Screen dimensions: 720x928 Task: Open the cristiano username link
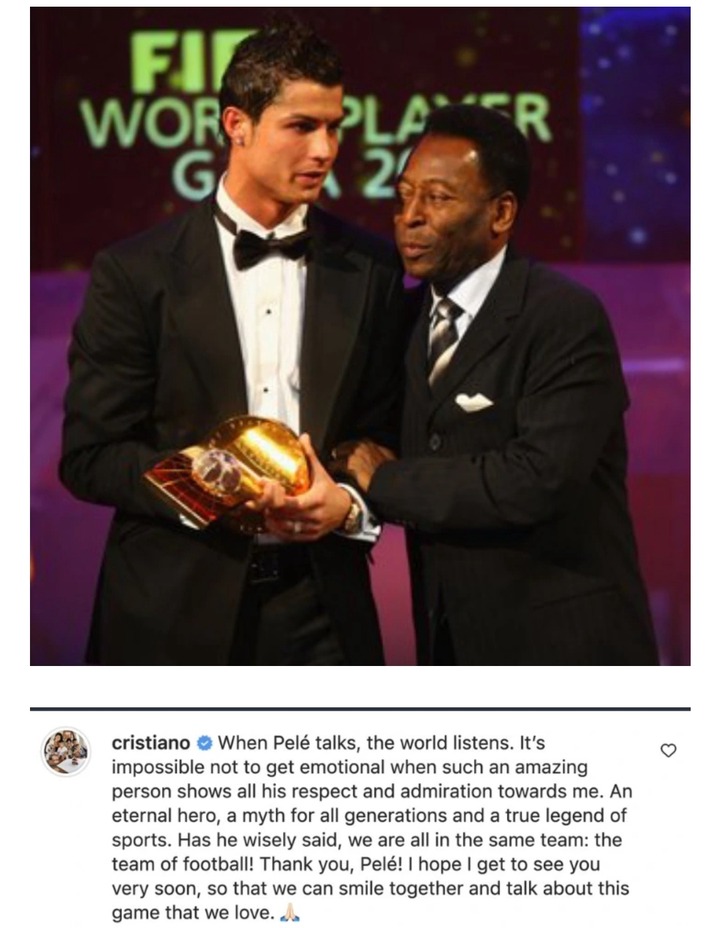click(151, 743)
